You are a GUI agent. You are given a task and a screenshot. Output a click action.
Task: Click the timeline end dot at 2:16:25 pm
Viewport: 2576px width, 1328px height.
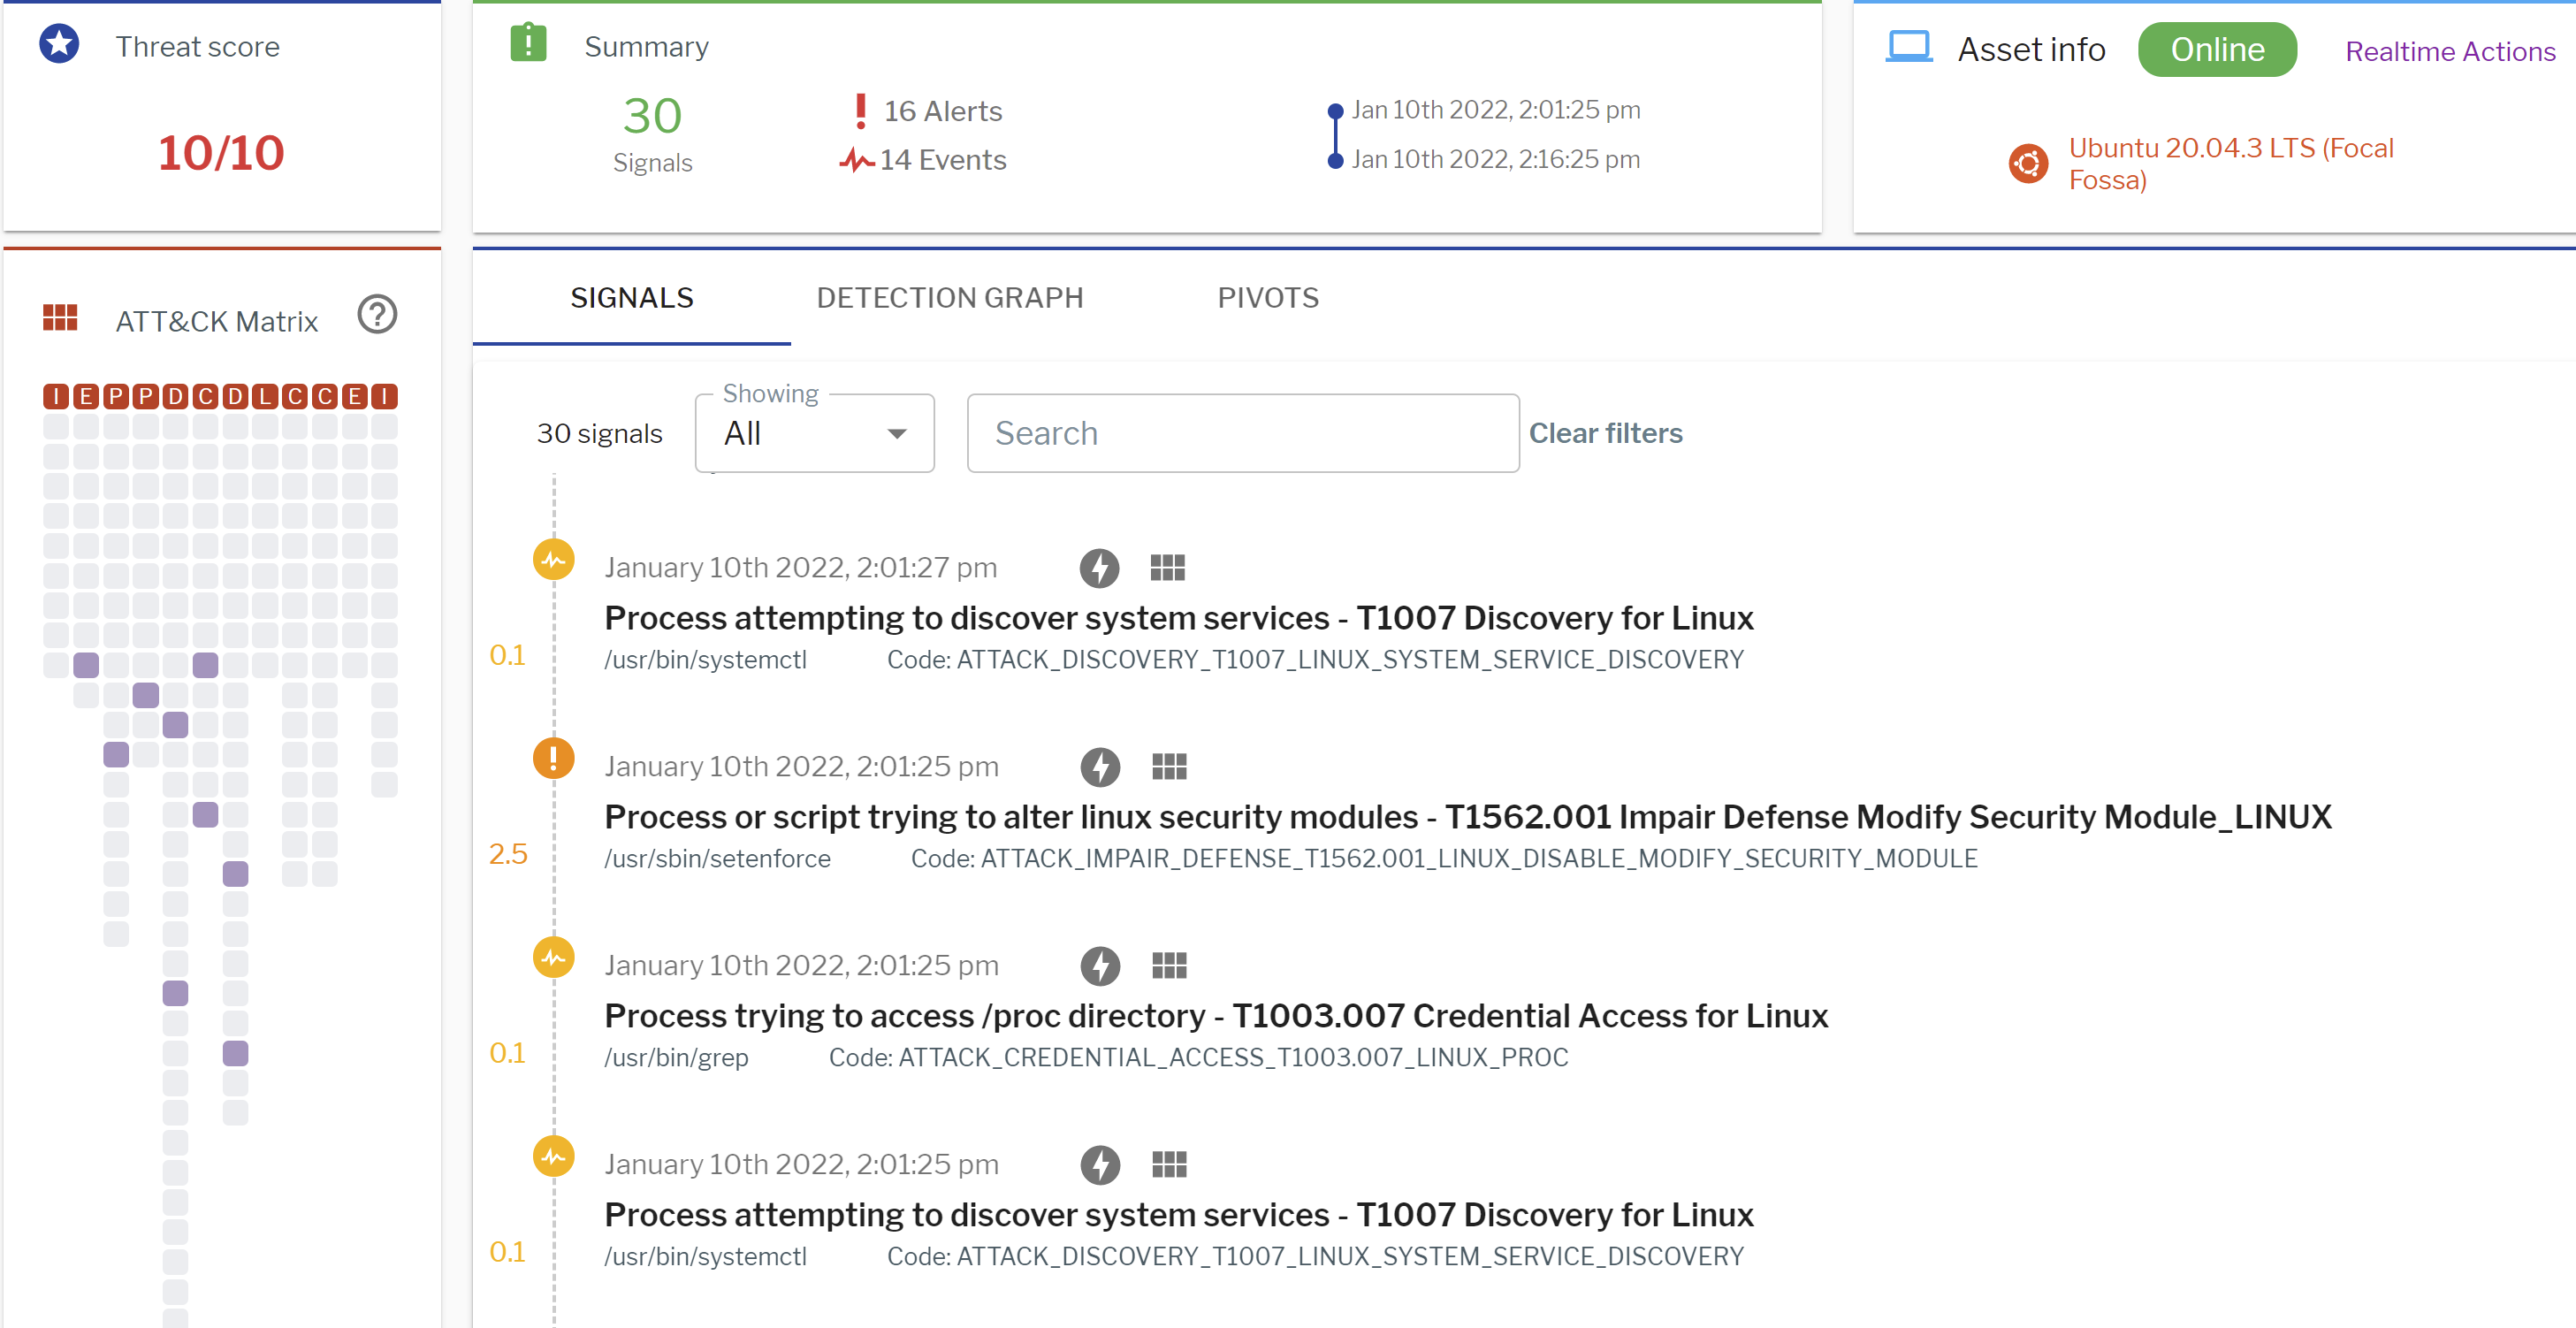pos(1334,161)
